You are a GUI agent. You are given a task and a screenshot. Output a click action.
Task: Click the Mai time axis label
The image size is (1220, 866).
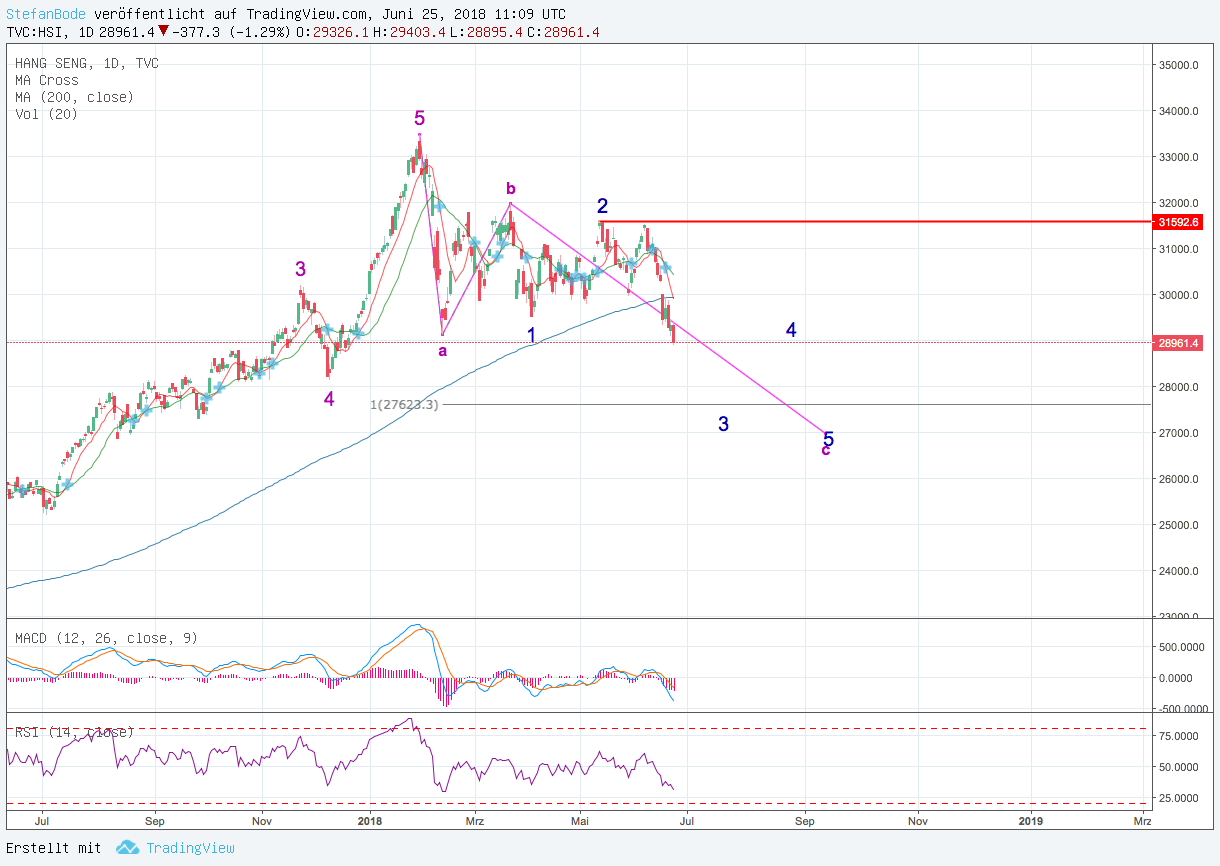pyautogui.click(x=582, y=821)
